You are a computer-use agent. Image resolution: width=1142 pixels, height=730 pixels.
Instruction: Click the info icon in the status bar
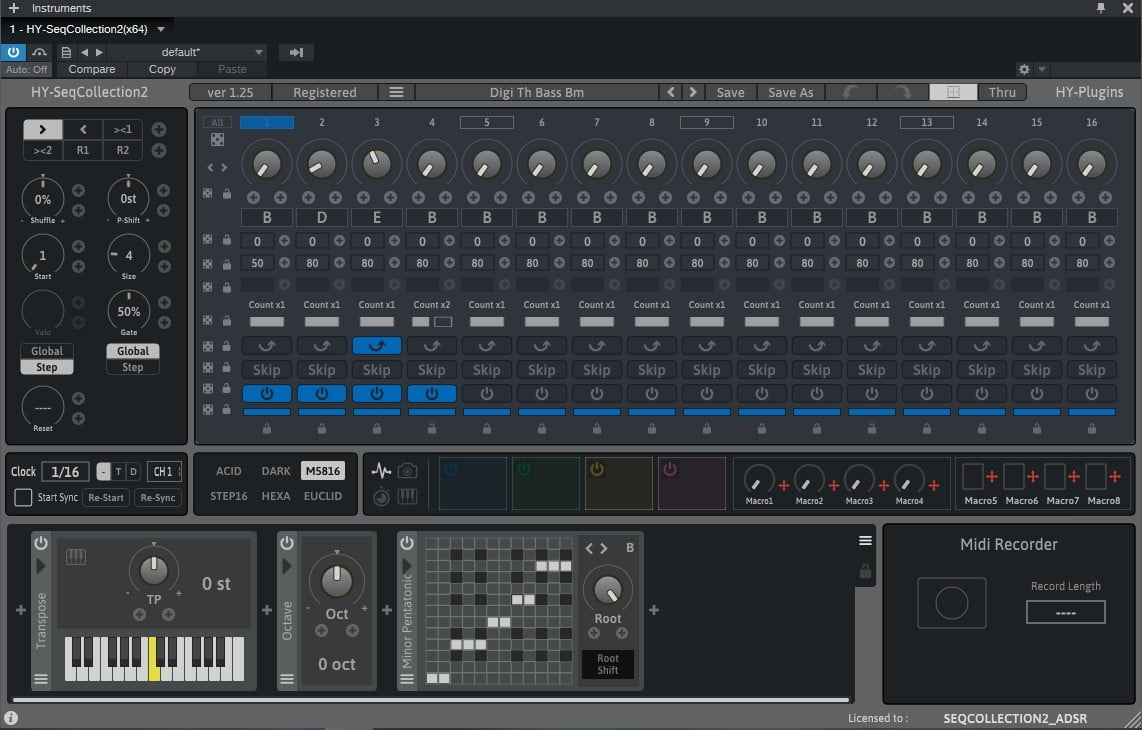pos(10,718)
